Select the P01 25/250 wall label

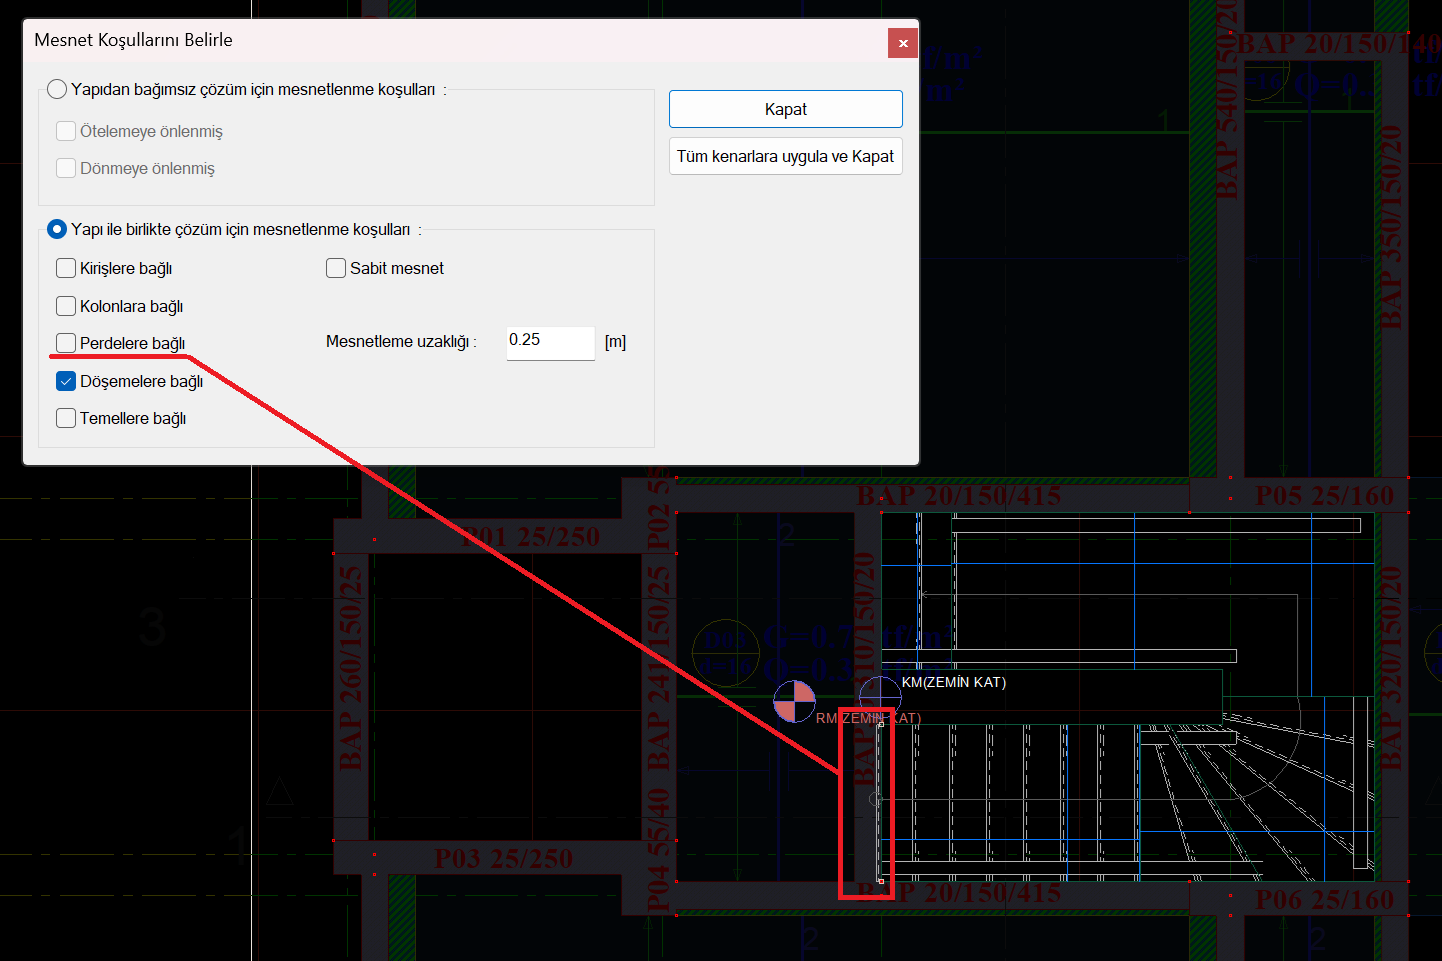(531, 537)
